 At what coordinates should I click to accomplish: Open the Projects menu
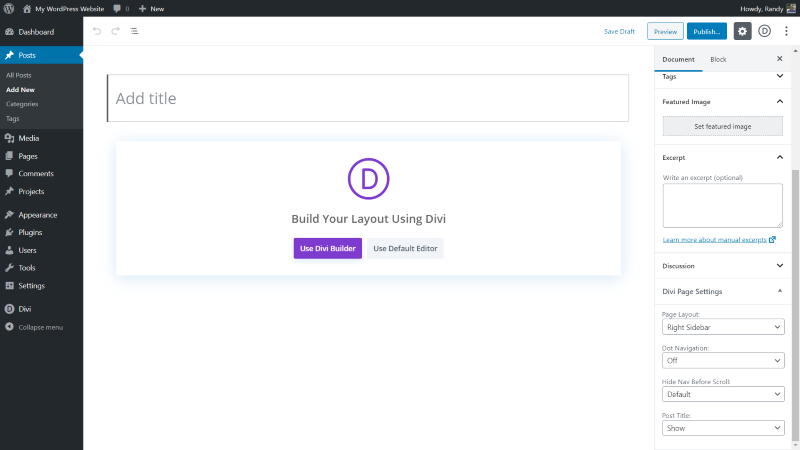coord(41,191)
